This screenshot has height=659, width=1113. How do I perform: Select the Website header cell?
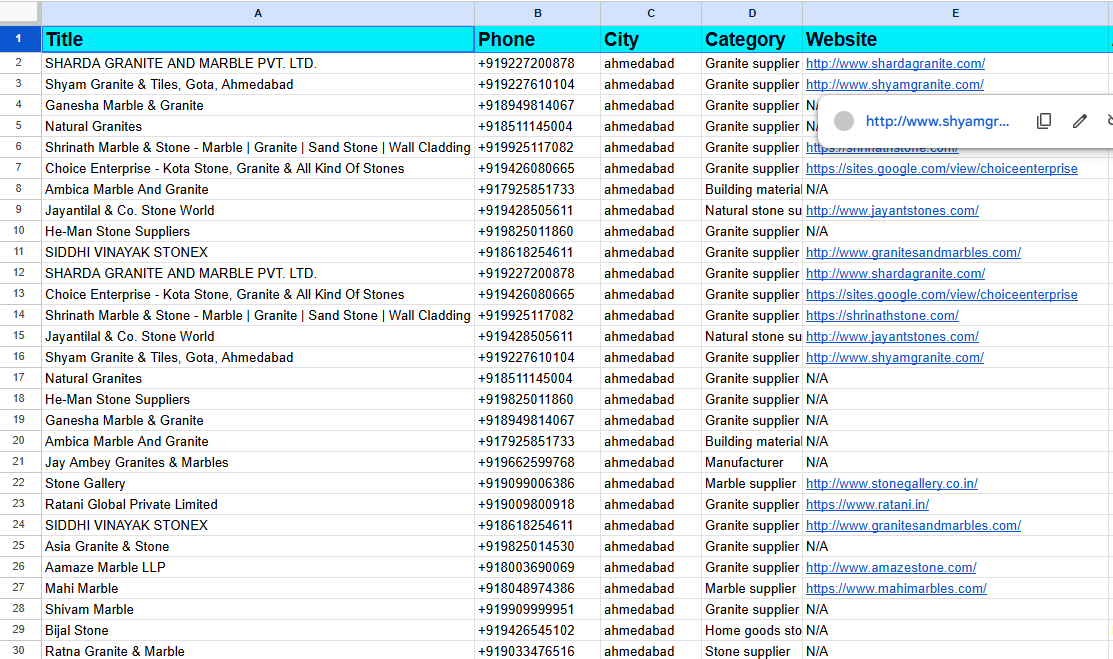pyautogui.click(x=955, y=39)
